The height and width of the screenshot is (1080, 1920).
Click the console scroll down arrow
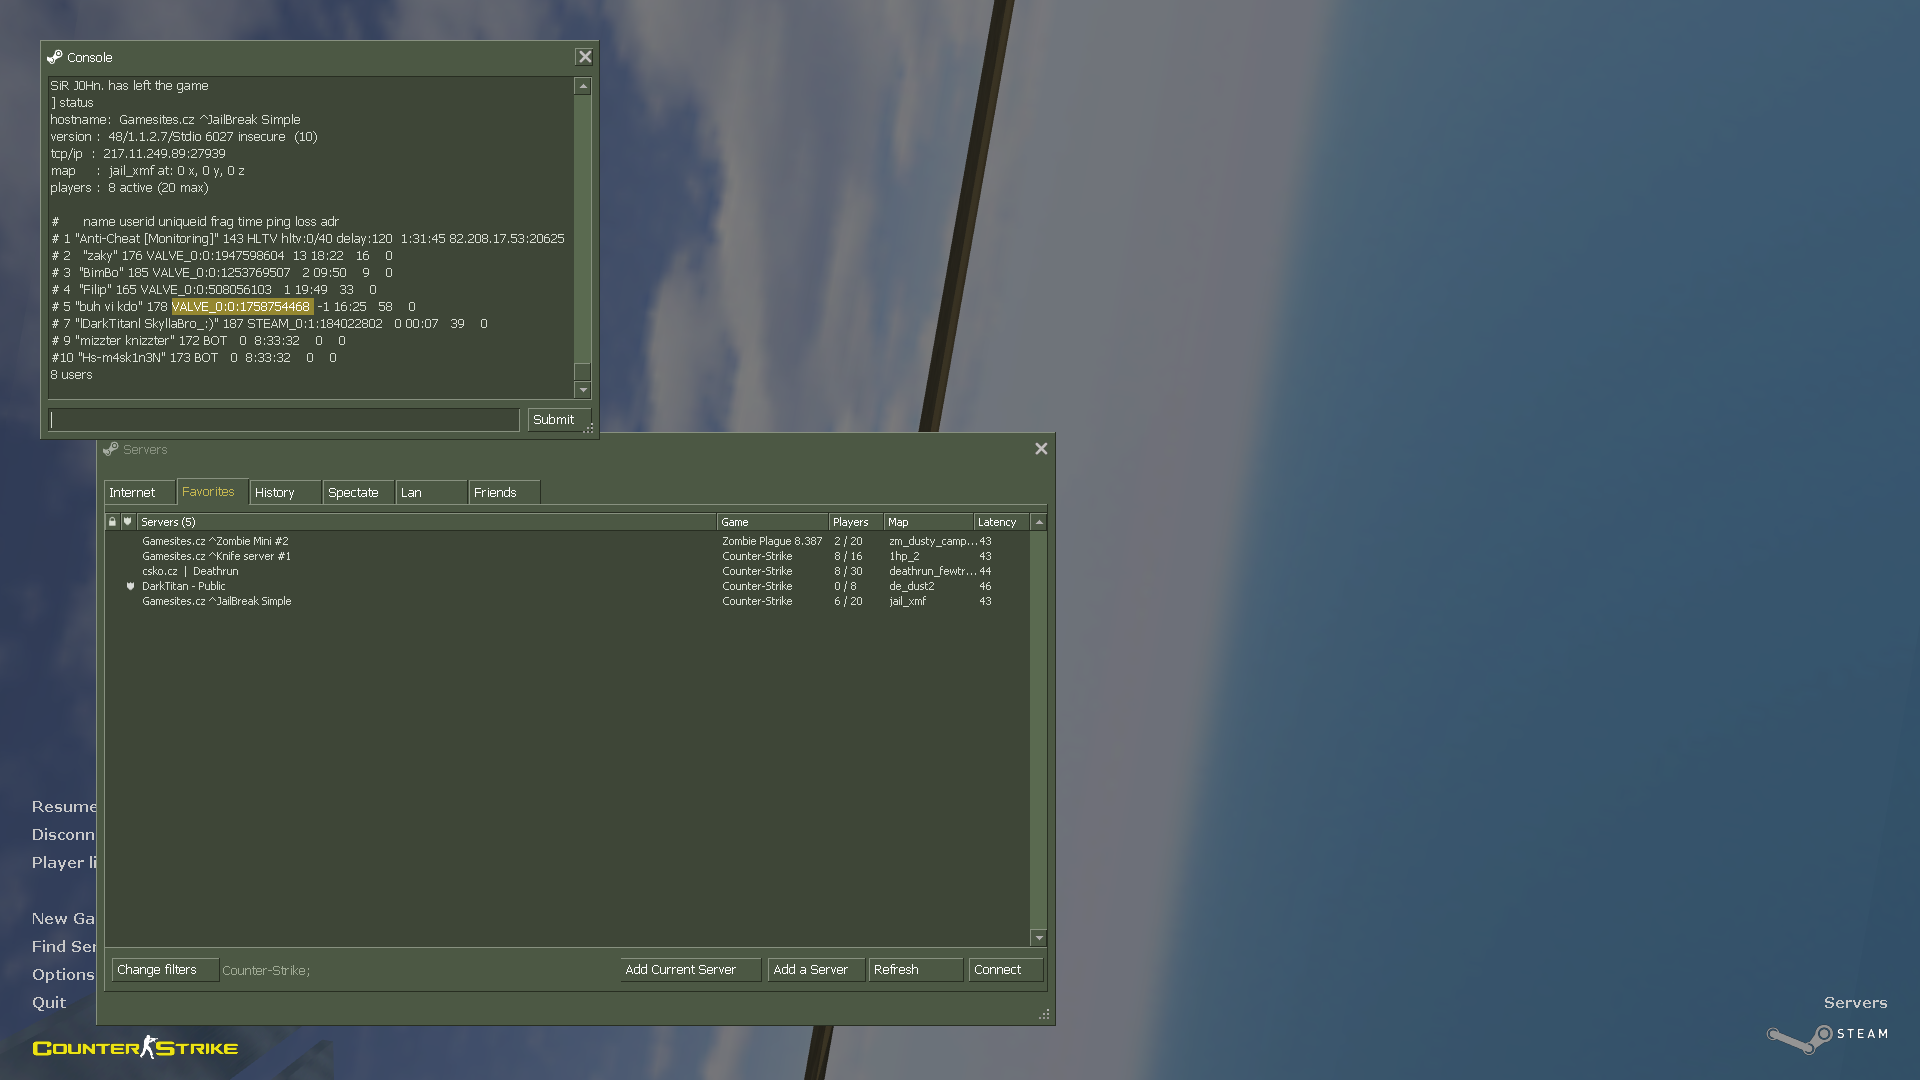(x=583, y=390)
